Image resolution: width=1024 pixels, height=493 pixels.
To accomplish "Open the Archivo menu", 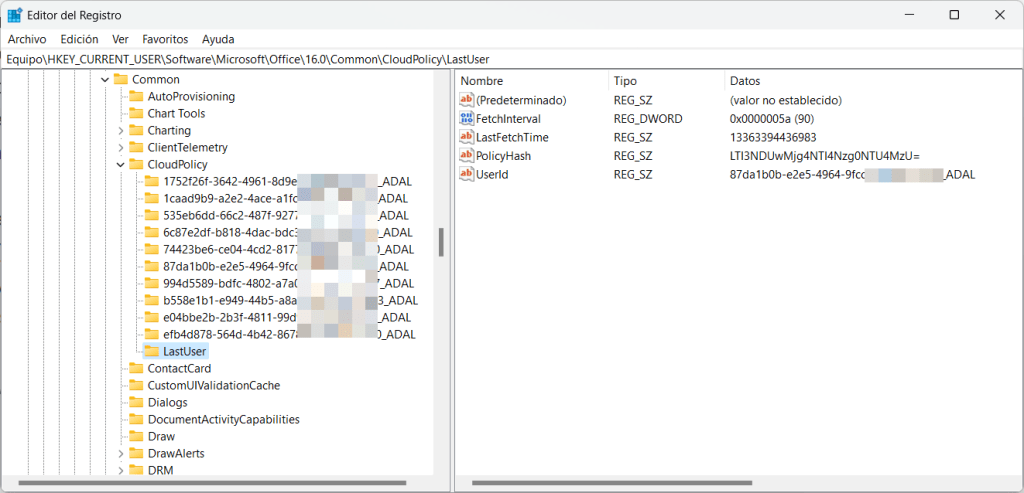I will tap(27, 39).
